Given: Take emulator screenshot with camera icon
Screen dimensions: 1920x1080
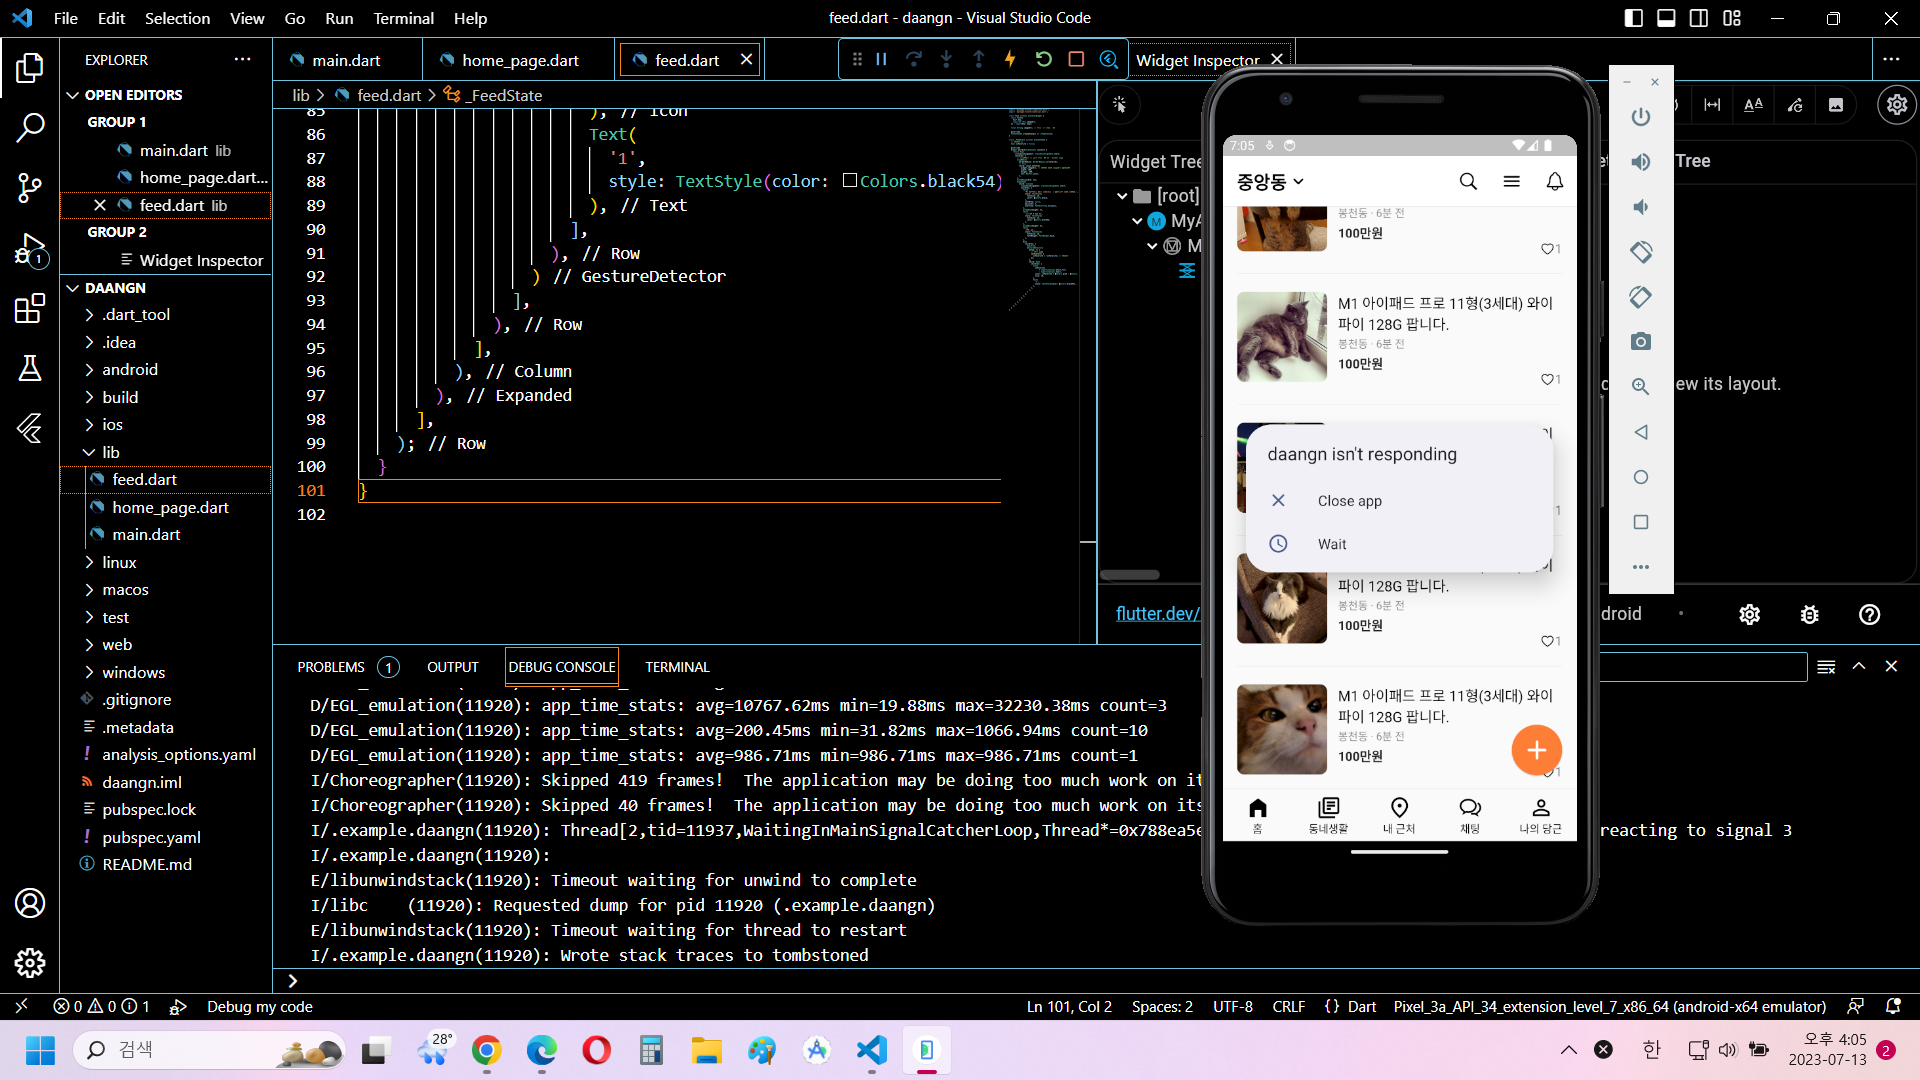Looking at the screenshot, I should coord(1640,342).
